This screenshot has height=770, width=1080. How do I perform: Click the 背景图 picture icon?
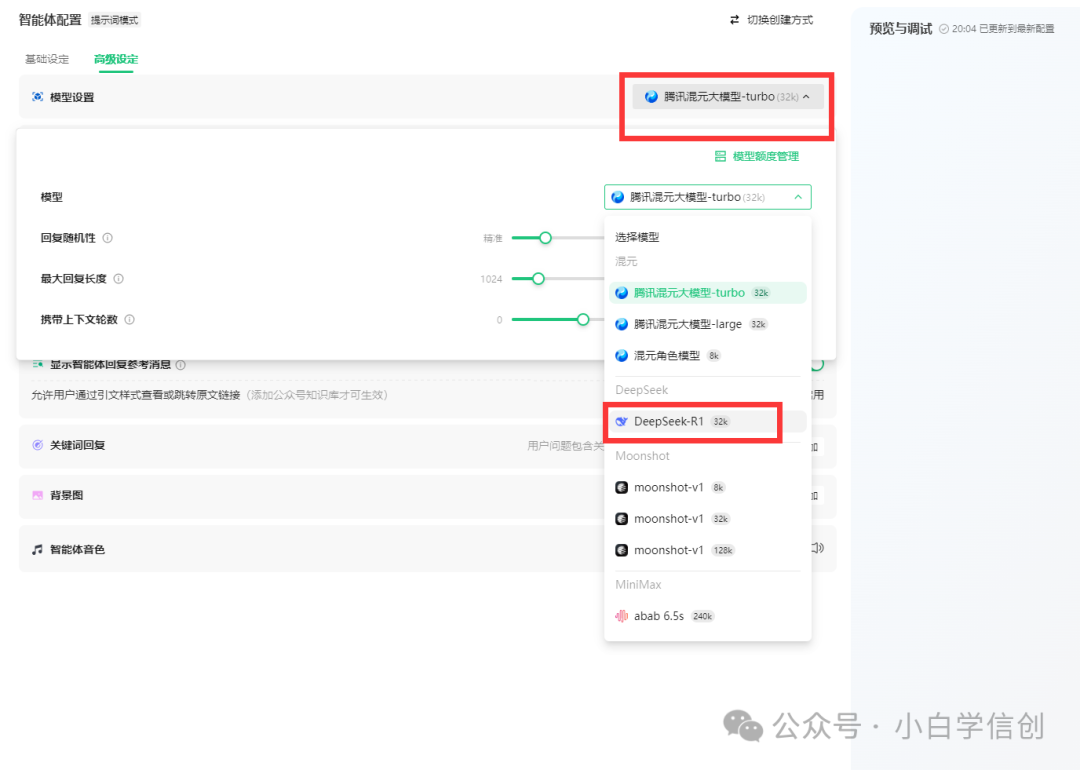[x=38, y=495]
